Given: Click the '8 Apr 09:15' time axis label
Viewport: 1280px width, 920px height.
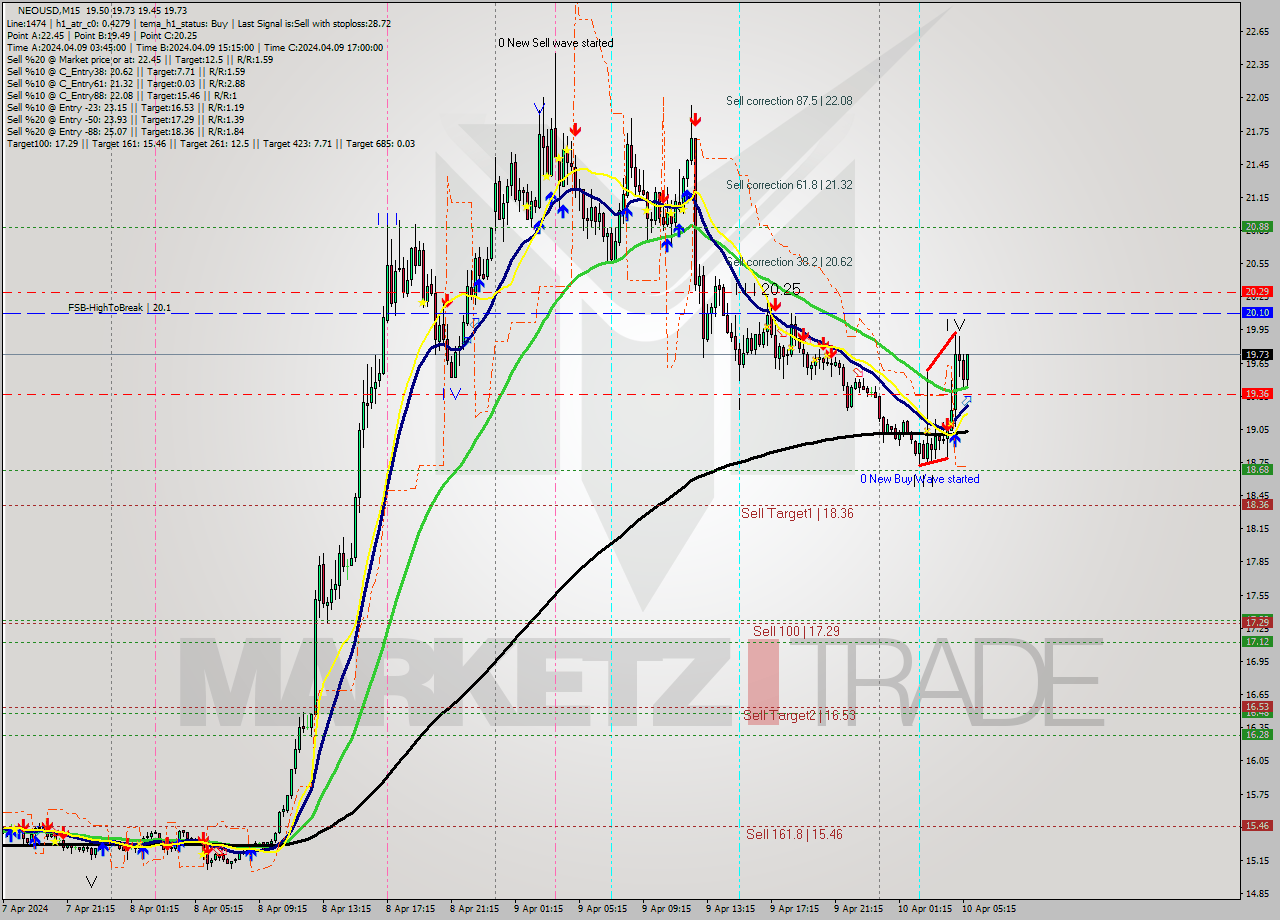Looking at the screenshot, I should (x=281, y=909).
